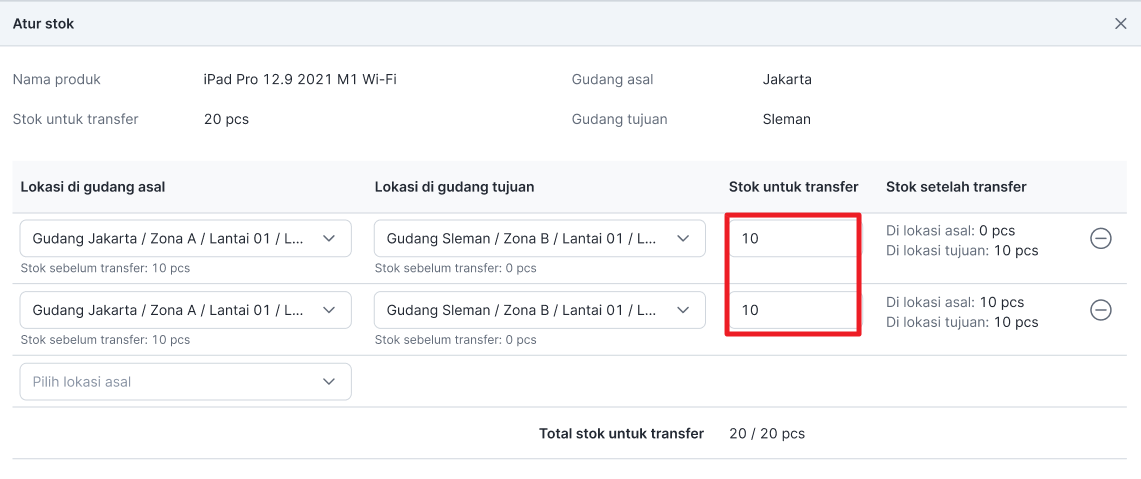The width and height of the screenshot is (1141, 479).
Task: Click the Atur stok dialog title
Action: coord(43,24)
